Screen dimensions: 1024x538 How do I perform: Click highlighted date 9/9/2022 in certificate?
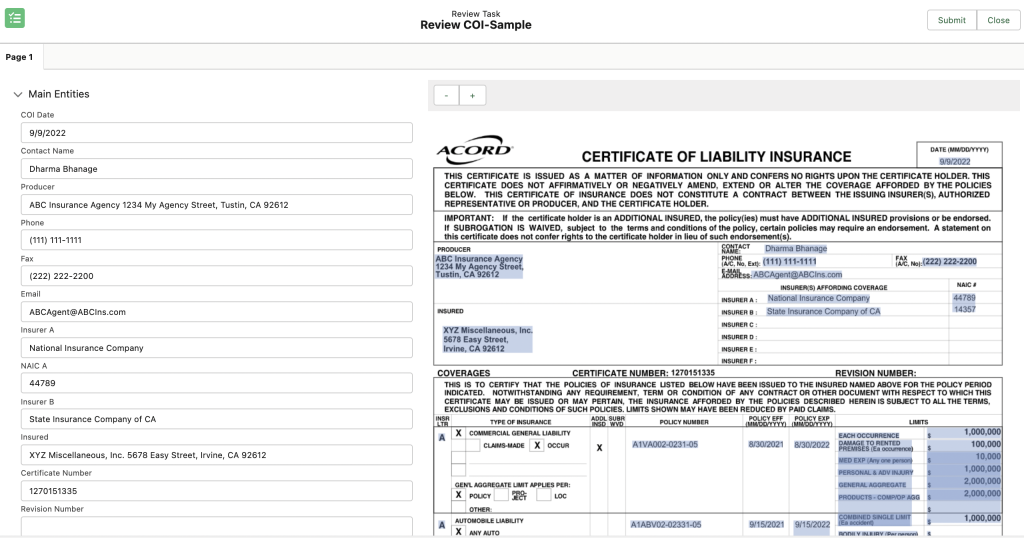point(955,161)
